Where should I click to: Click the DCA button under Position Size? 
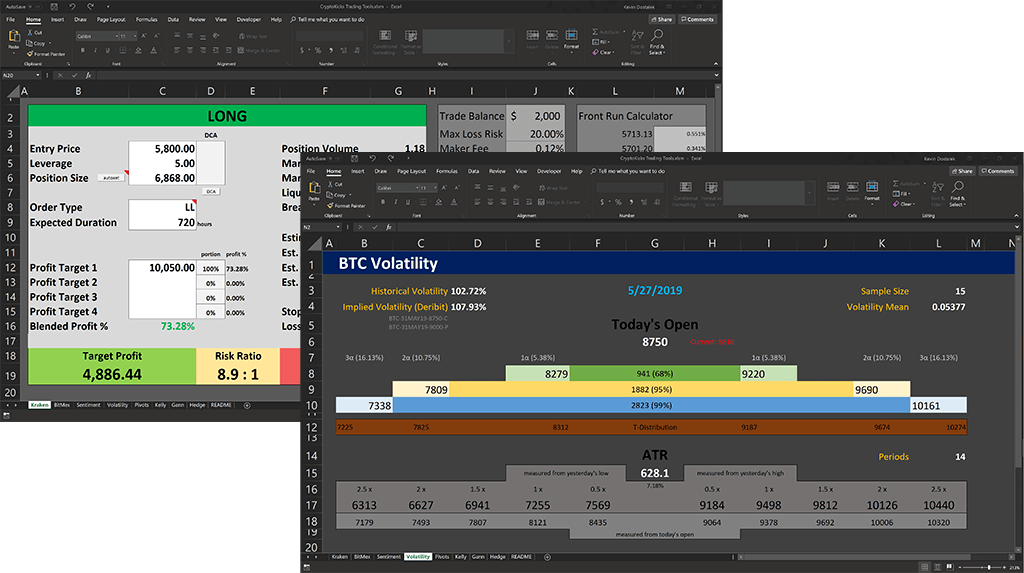(210, 191)
